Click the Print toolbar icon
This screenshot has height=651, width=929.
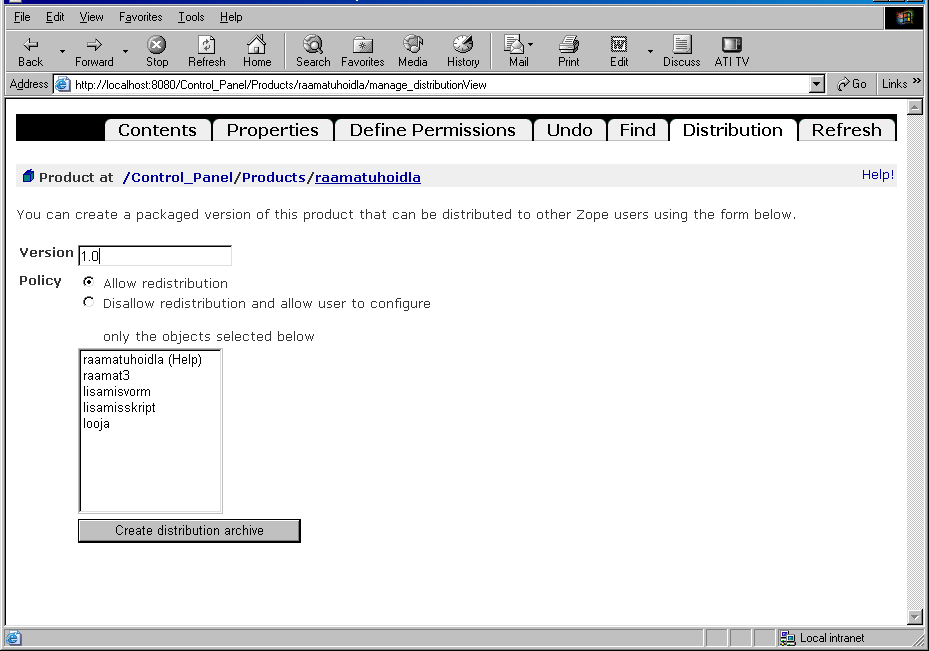point(569,52)
